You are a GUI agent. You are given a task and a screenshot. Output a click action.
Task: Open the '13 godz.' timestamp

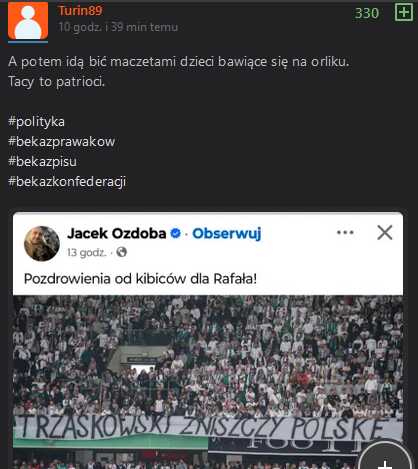click(x=86, y=253)
